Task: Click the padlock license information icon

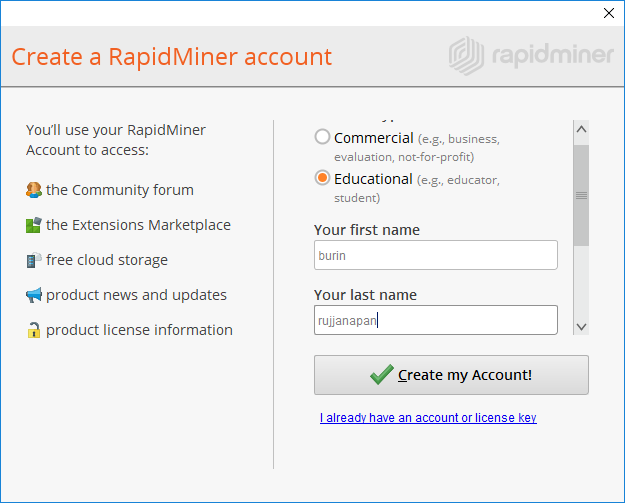Action: click(34, 330)
